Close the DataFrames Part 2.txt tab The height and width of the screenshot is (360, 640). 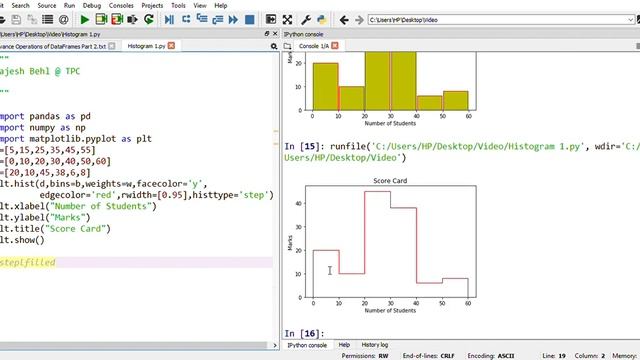click(x=112, y=46)
